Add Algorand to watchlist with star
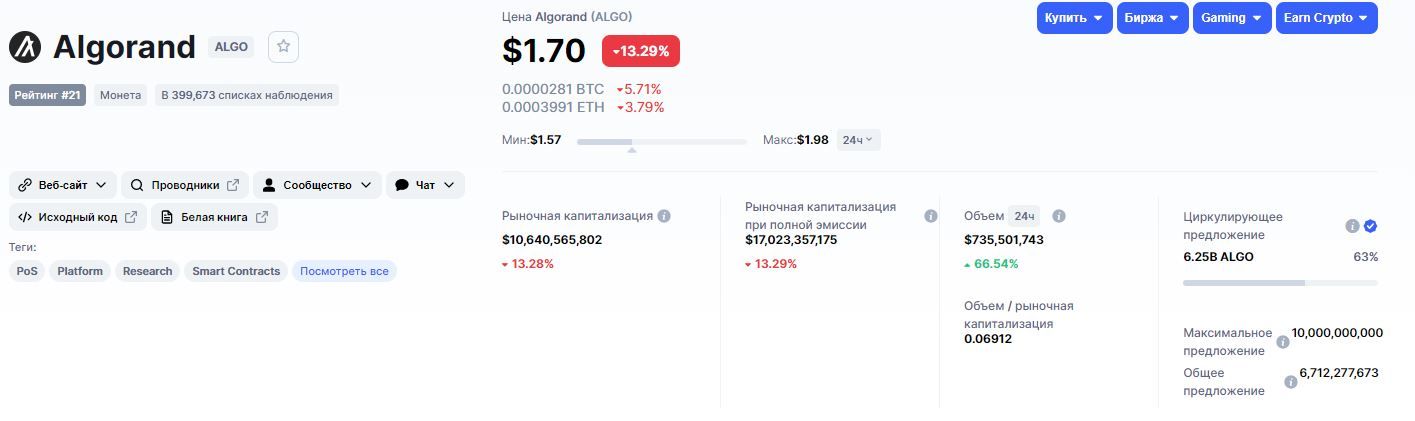Image resolution: width=1415 pixels, height=421 pixels. pos(283,46)
